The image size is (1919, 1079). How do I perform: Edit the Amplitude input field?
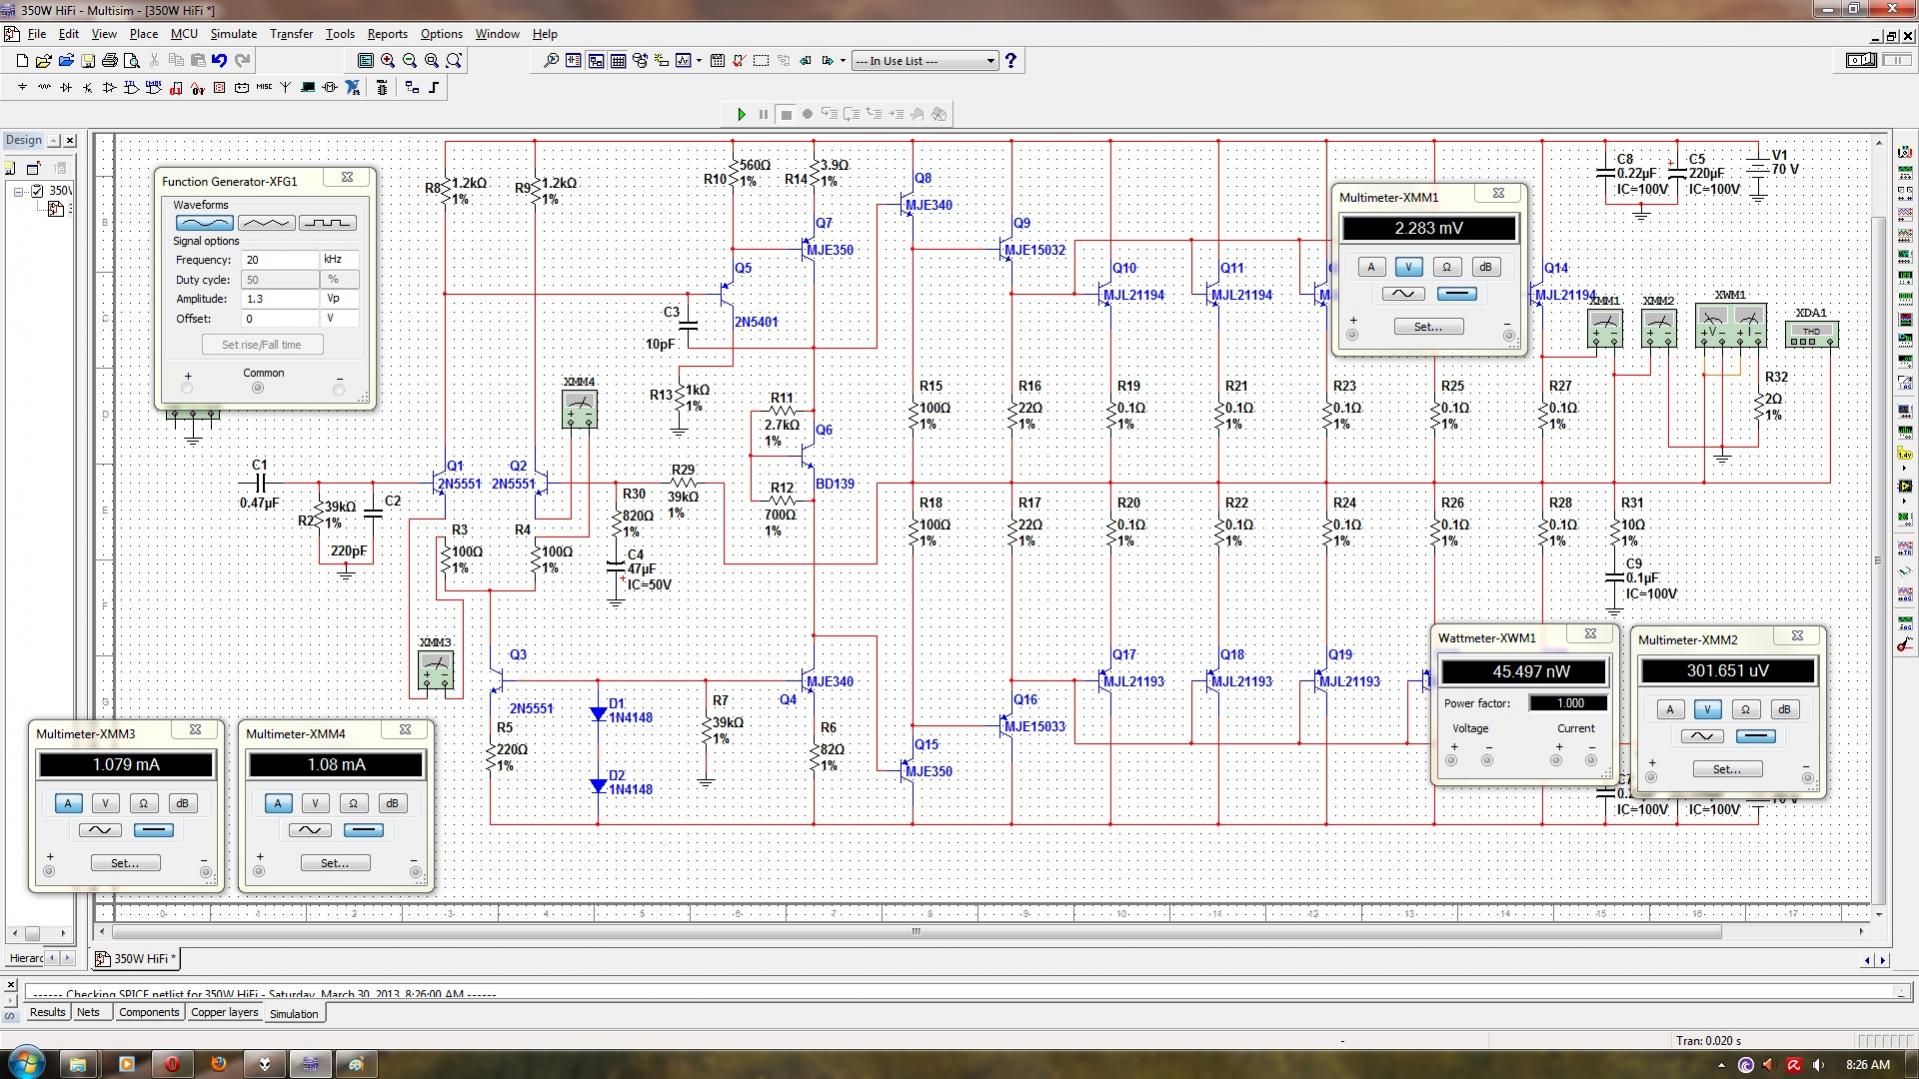280,299
